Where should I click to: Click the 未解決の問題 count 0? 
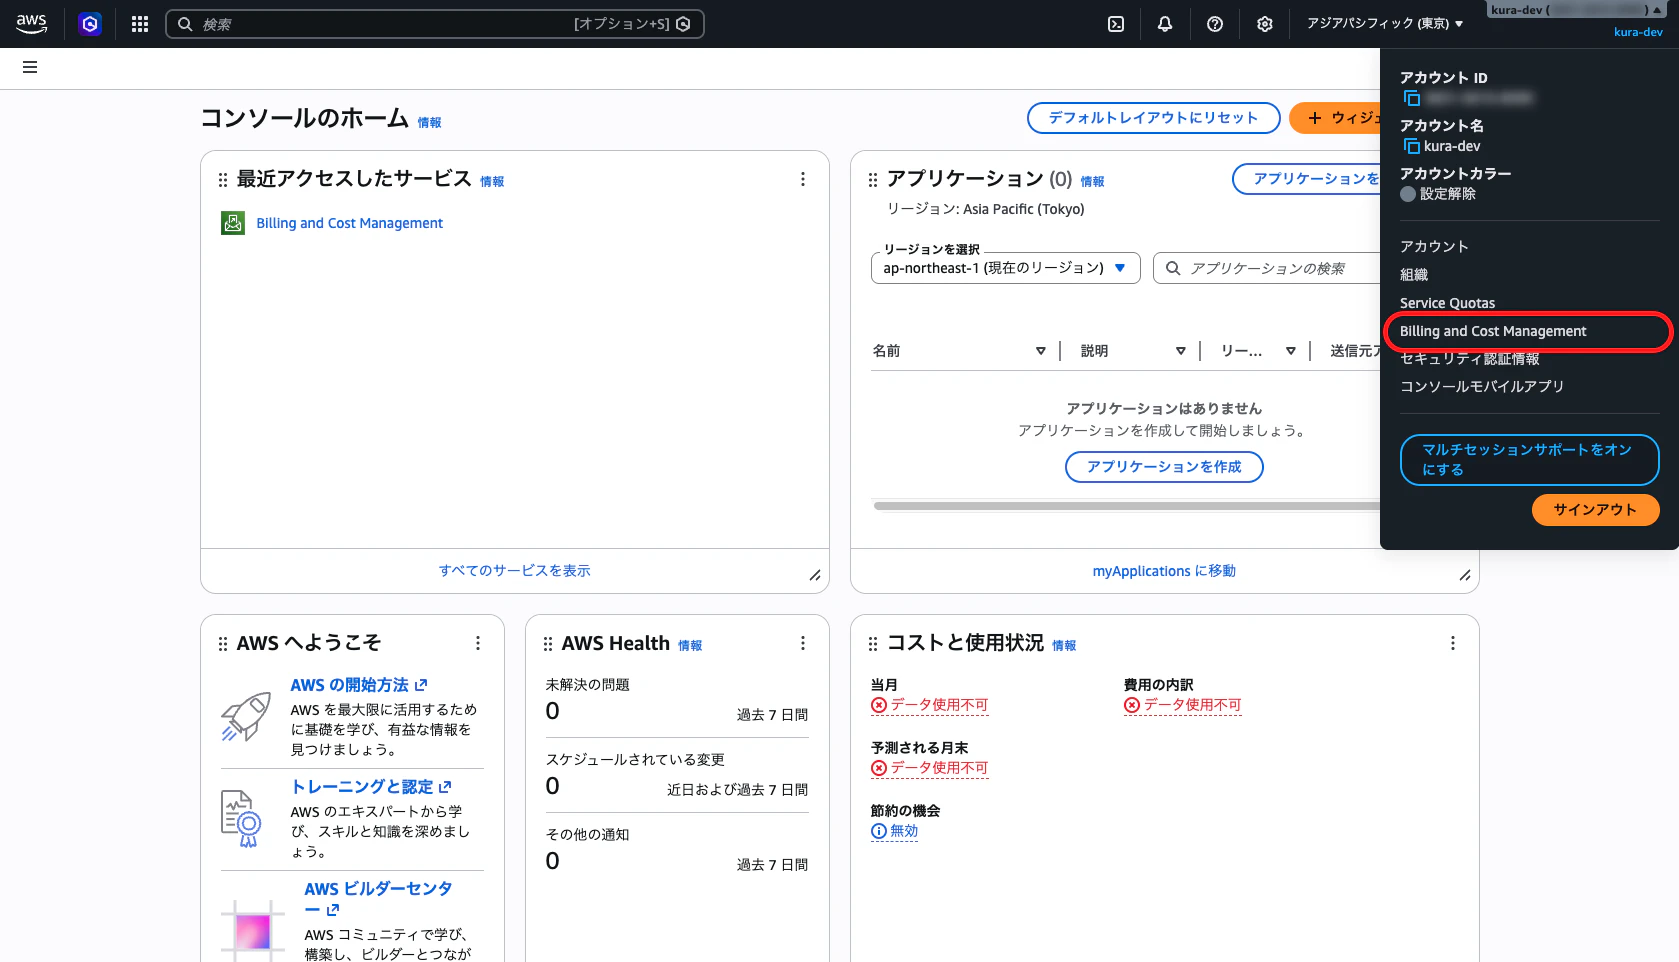click(x=553, y=711)
